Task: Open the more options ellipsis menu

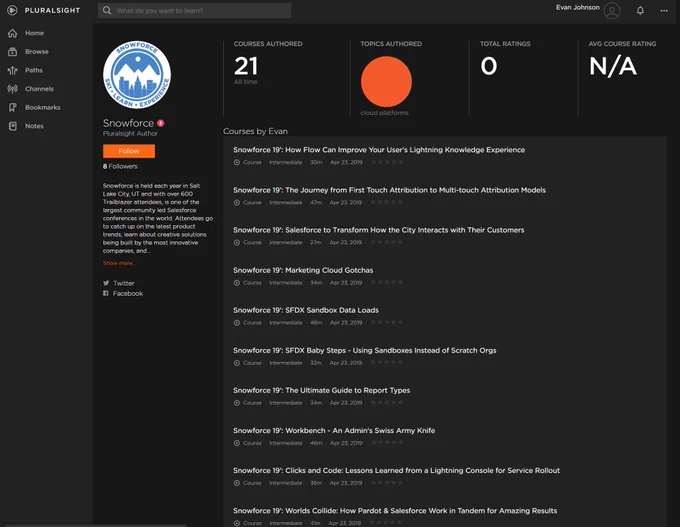Action: [664, 10]
